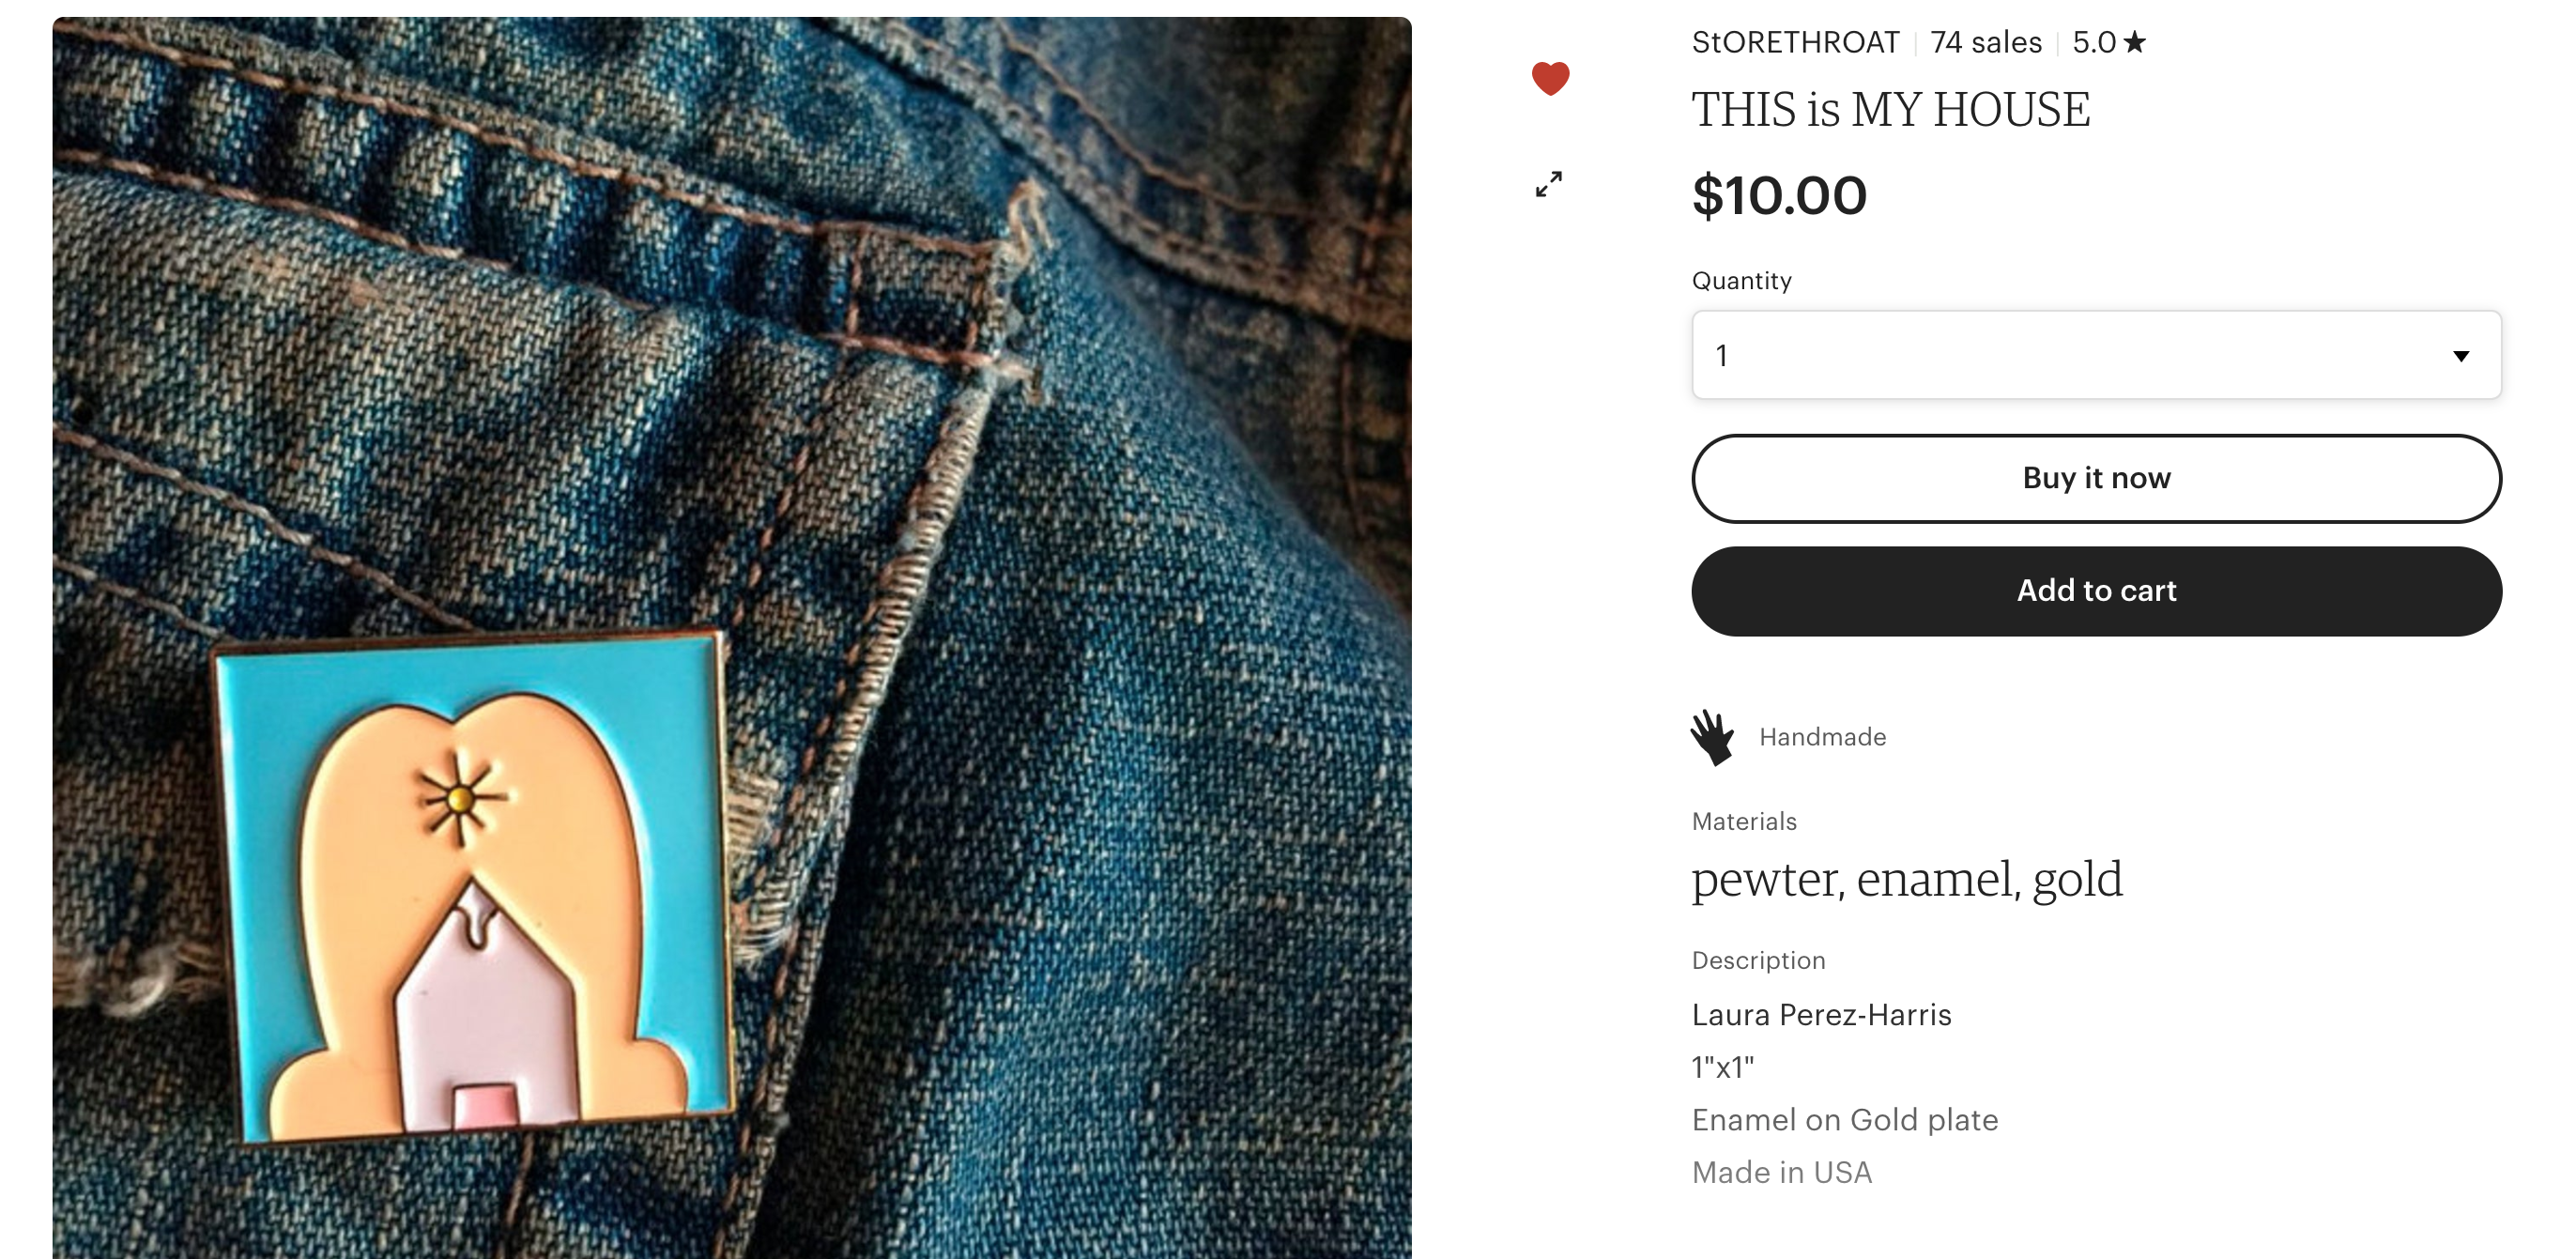The width and height of the screenshot is (2576, 1259).
Task: Open the StORETHROAT shop link
Action: pyautogui.click(x=1795, y=42)
